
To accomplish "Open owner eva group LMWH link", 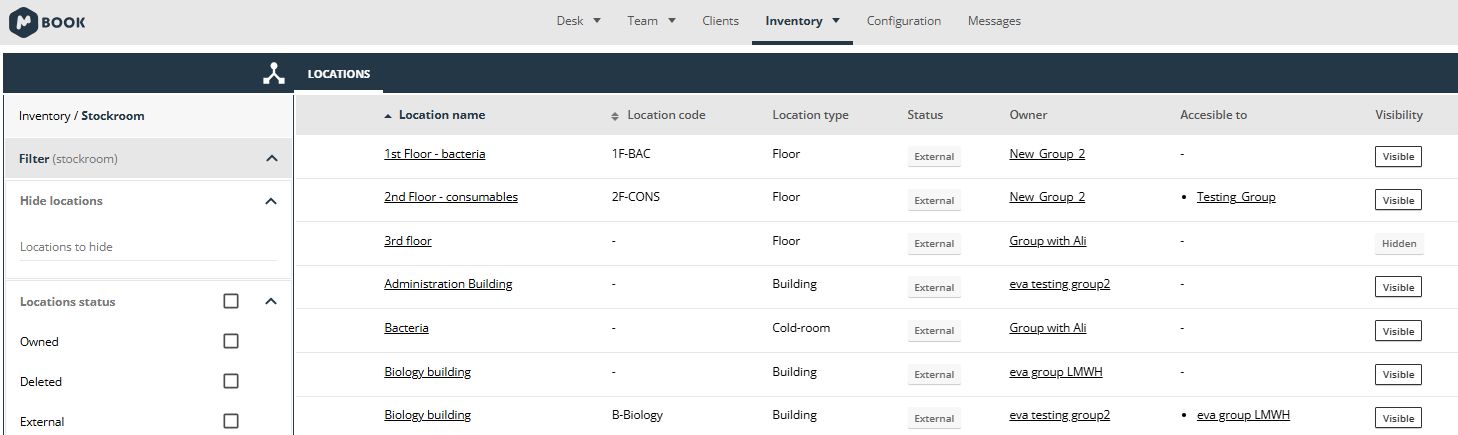I will (x=1056, y=372).
